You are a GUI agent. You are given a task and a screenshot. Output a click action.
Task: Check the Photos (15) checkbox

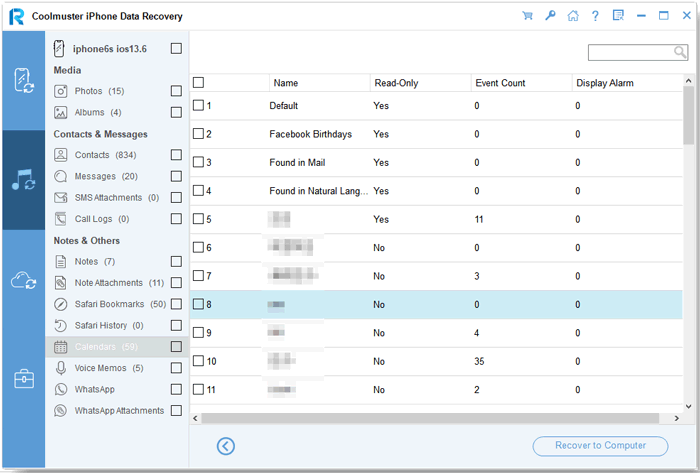pos(176,91)
